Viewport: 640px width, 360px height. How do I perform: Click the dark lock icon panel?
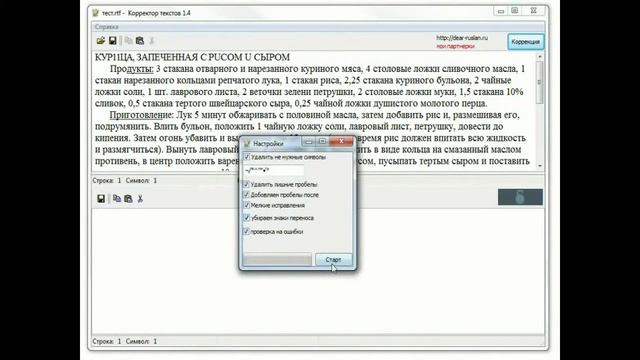(520, 197)
